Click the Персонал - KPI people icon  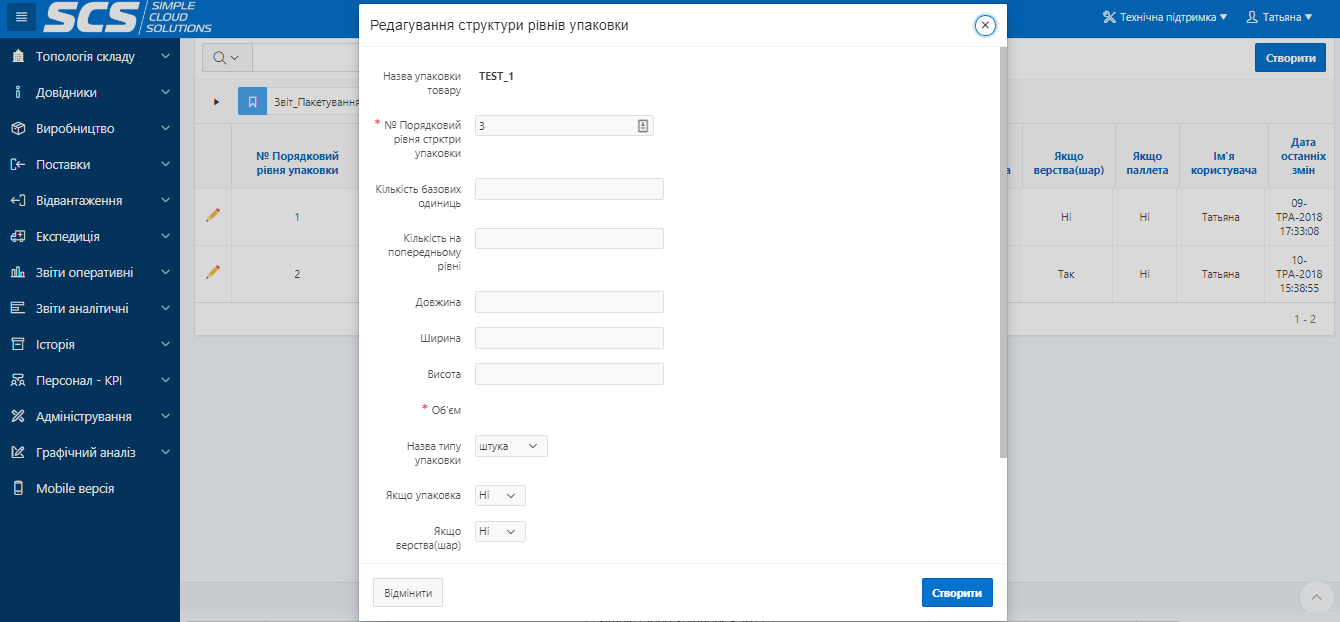click(18, 381)
